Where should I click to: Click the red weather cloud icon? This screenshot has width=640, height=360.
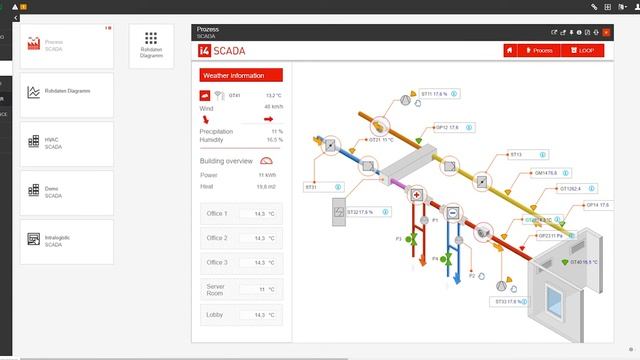[205, 96]
